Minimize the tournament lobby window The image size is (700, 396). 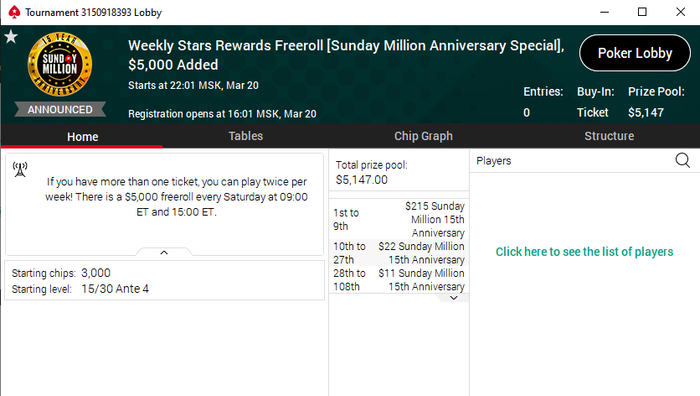click(604, 12)
